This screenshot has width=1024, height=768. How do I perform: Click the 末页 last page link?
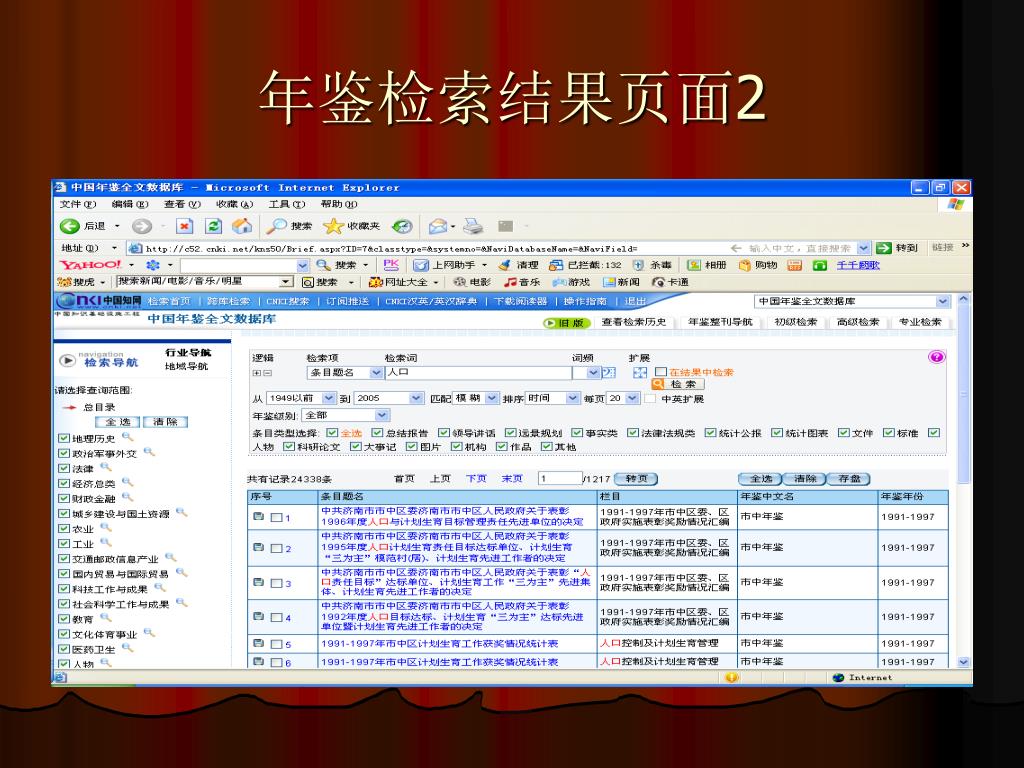[x=512, y=479]
